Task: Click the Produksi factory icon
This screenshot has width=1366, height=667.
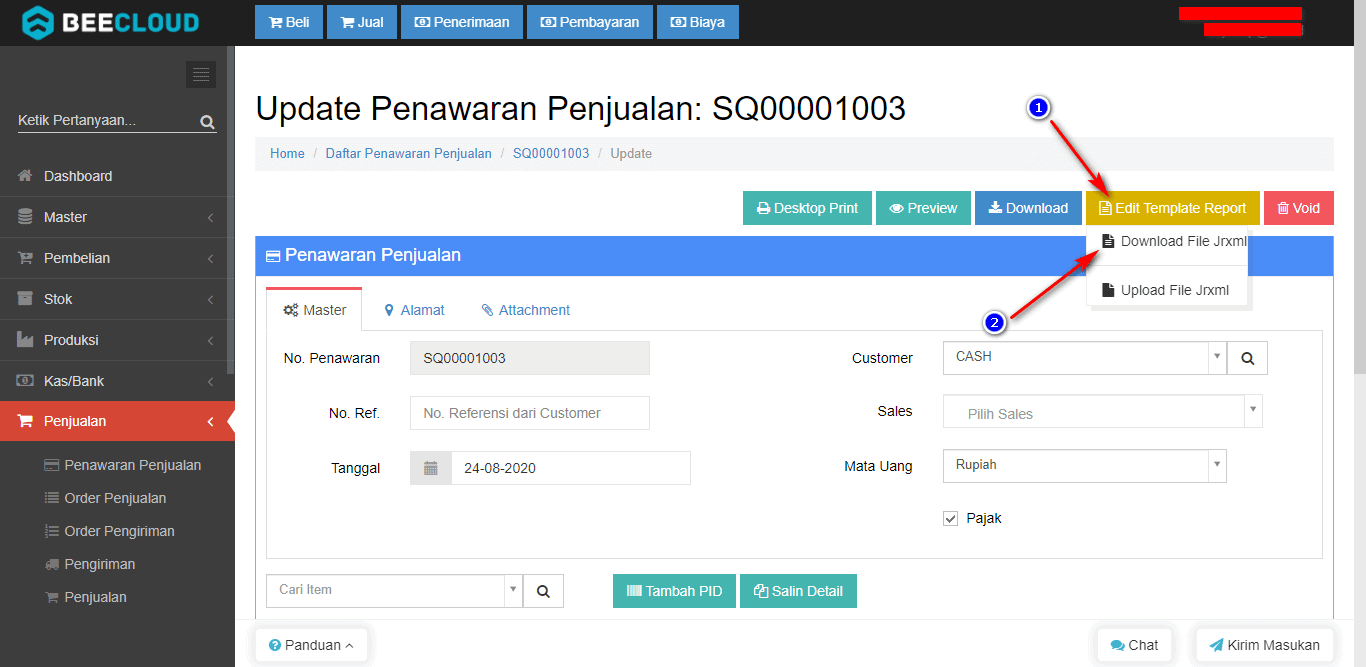Action: pyautogui.click(x=26, y=340)
